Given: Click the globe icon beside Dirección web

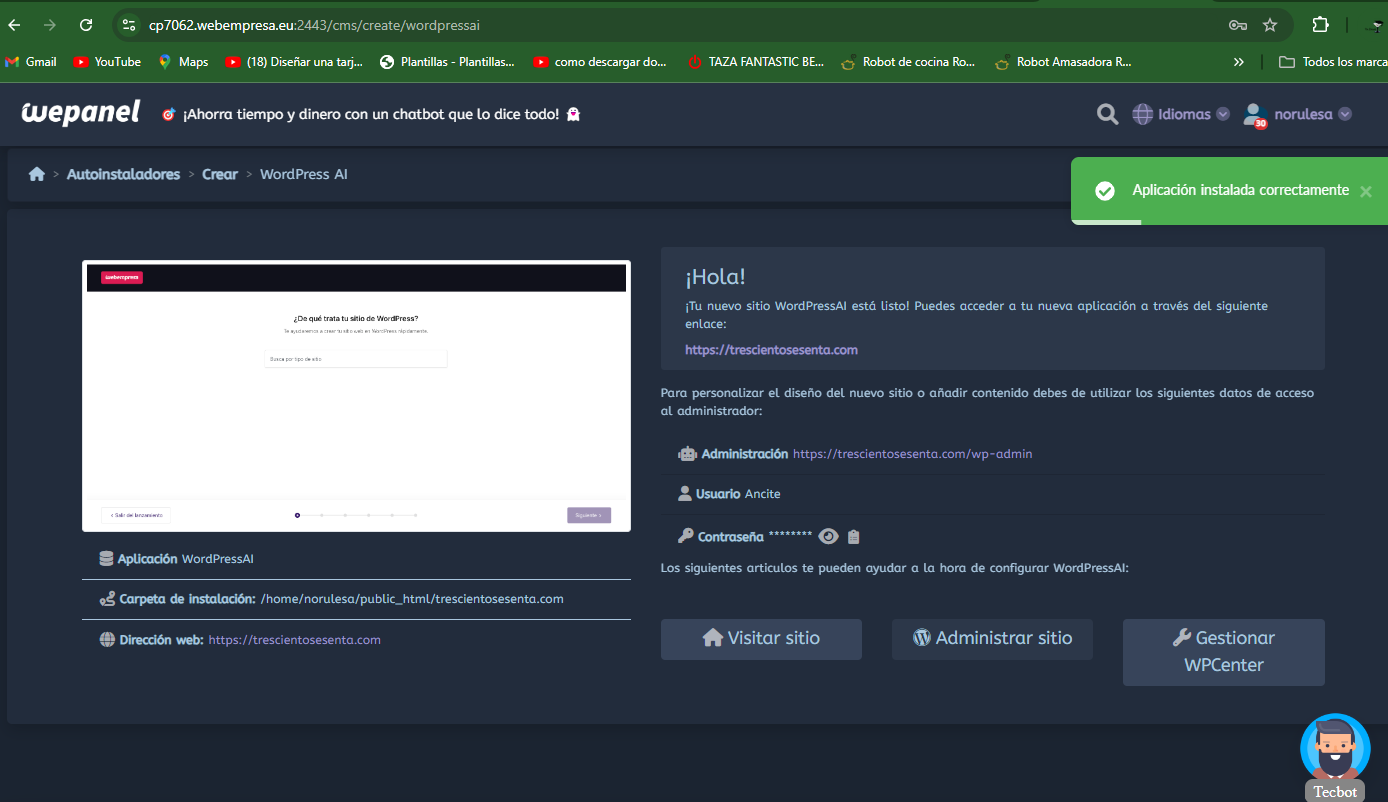Looking at the screenshot, I should (x=107, y=640).
